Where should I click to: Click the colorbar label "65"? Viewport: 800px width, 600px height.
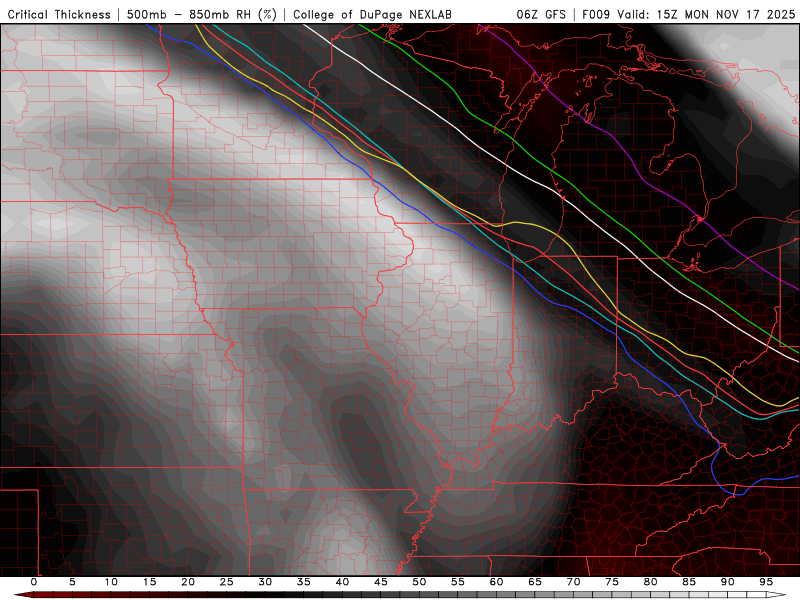[535, 582]
